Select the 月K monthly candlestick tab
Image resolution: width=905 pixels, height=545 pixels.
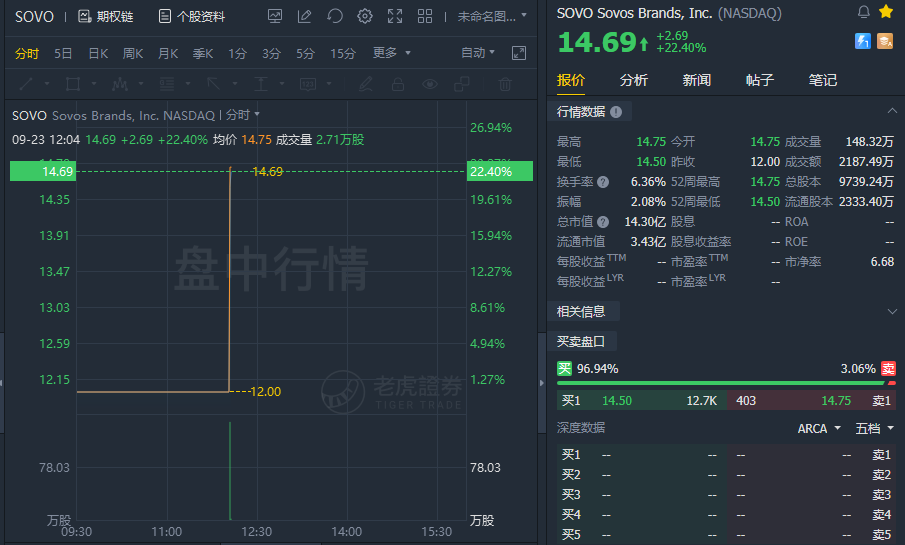pyautogui.click(x=168, y=53)
